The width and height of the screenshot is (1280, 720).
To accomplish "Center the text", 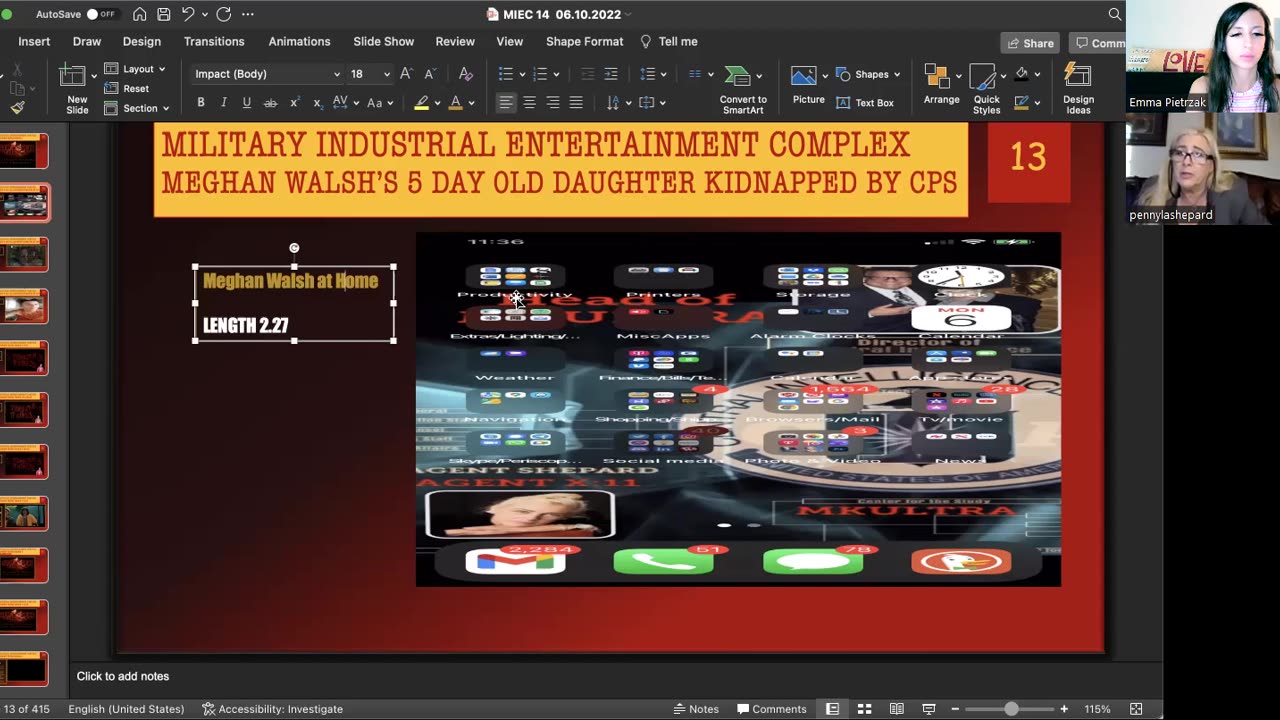I will (x=529, y=102).
